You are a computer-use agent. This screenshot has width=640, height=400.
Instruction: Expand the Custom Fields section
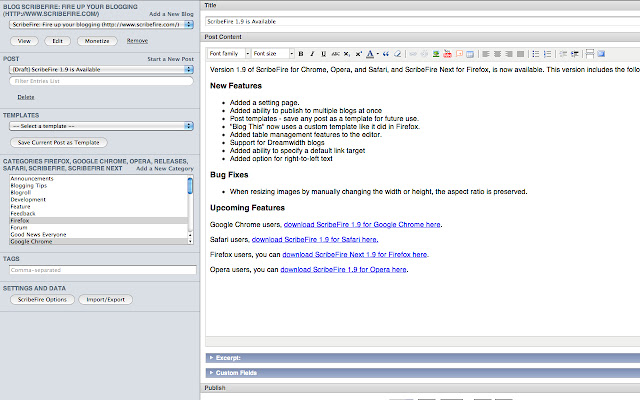[423, 373]
